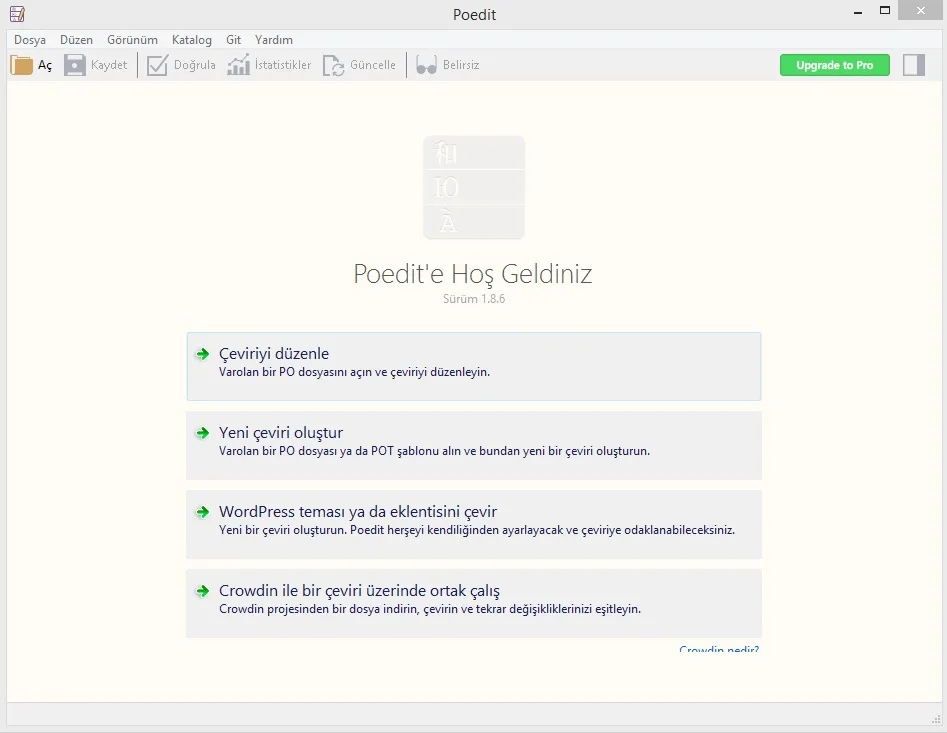Click the Doğrula checkmark icon
This screenshot has height=733, width=947.
(x=157, y=65)
